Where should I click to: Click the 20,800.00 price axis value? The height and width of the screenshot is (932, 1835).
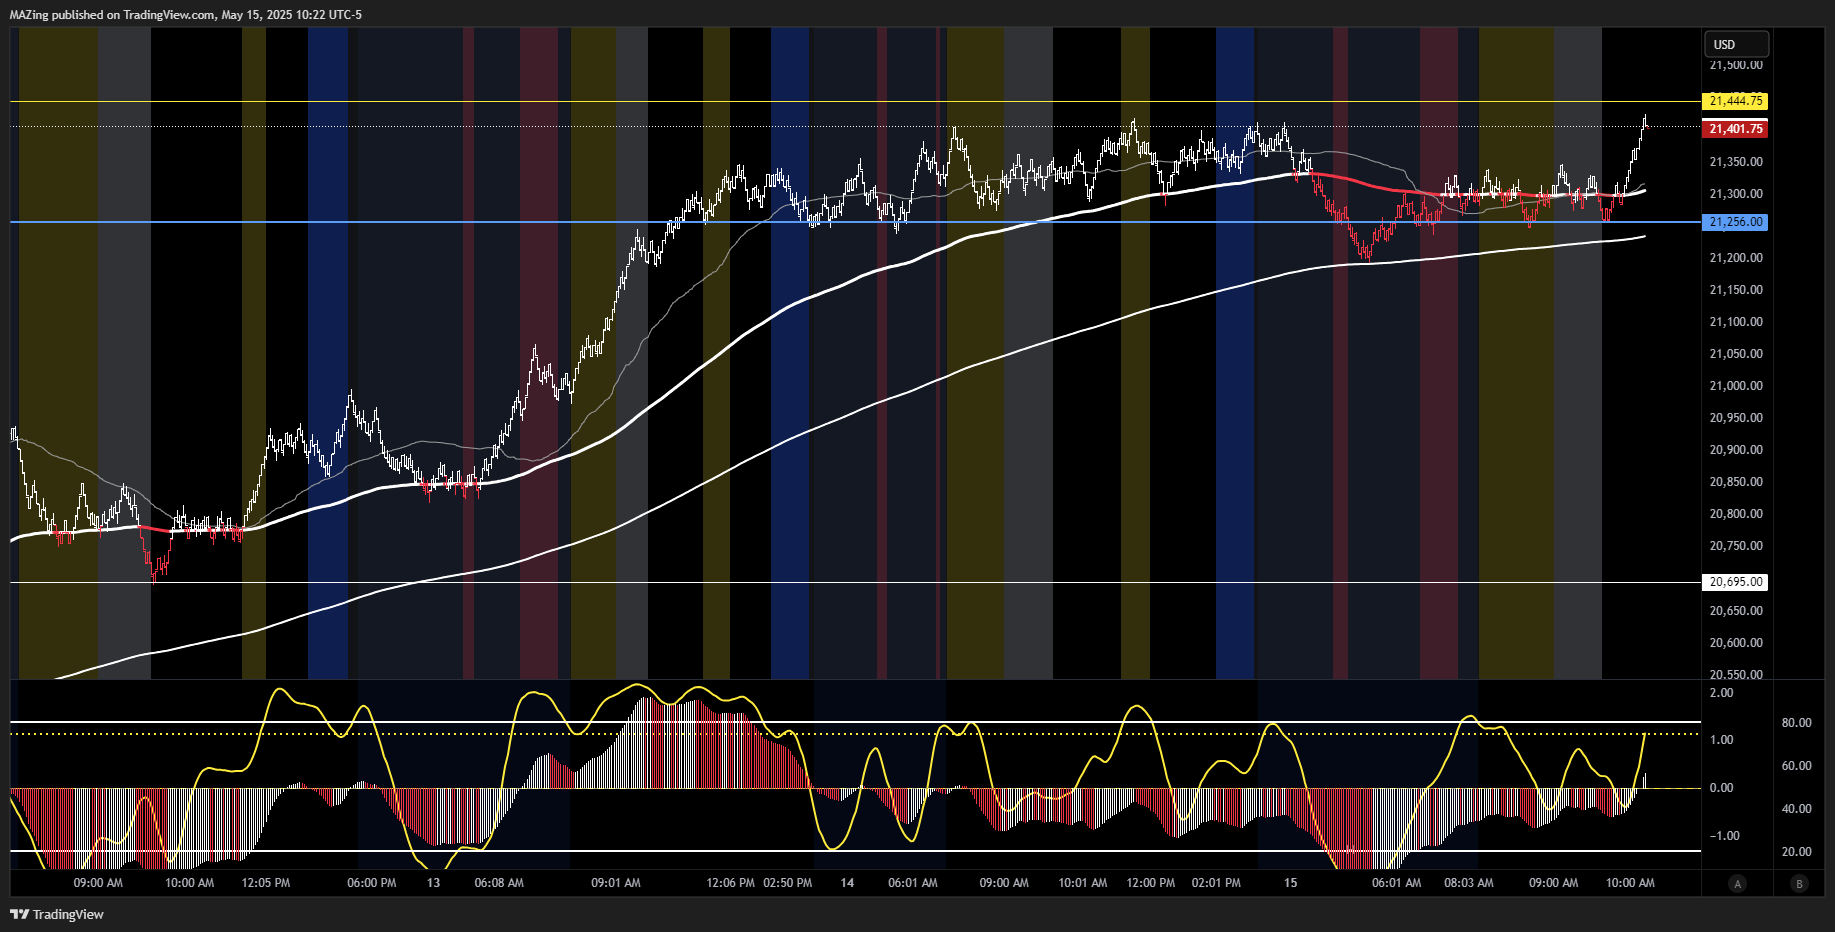(x=1736, y=514)
